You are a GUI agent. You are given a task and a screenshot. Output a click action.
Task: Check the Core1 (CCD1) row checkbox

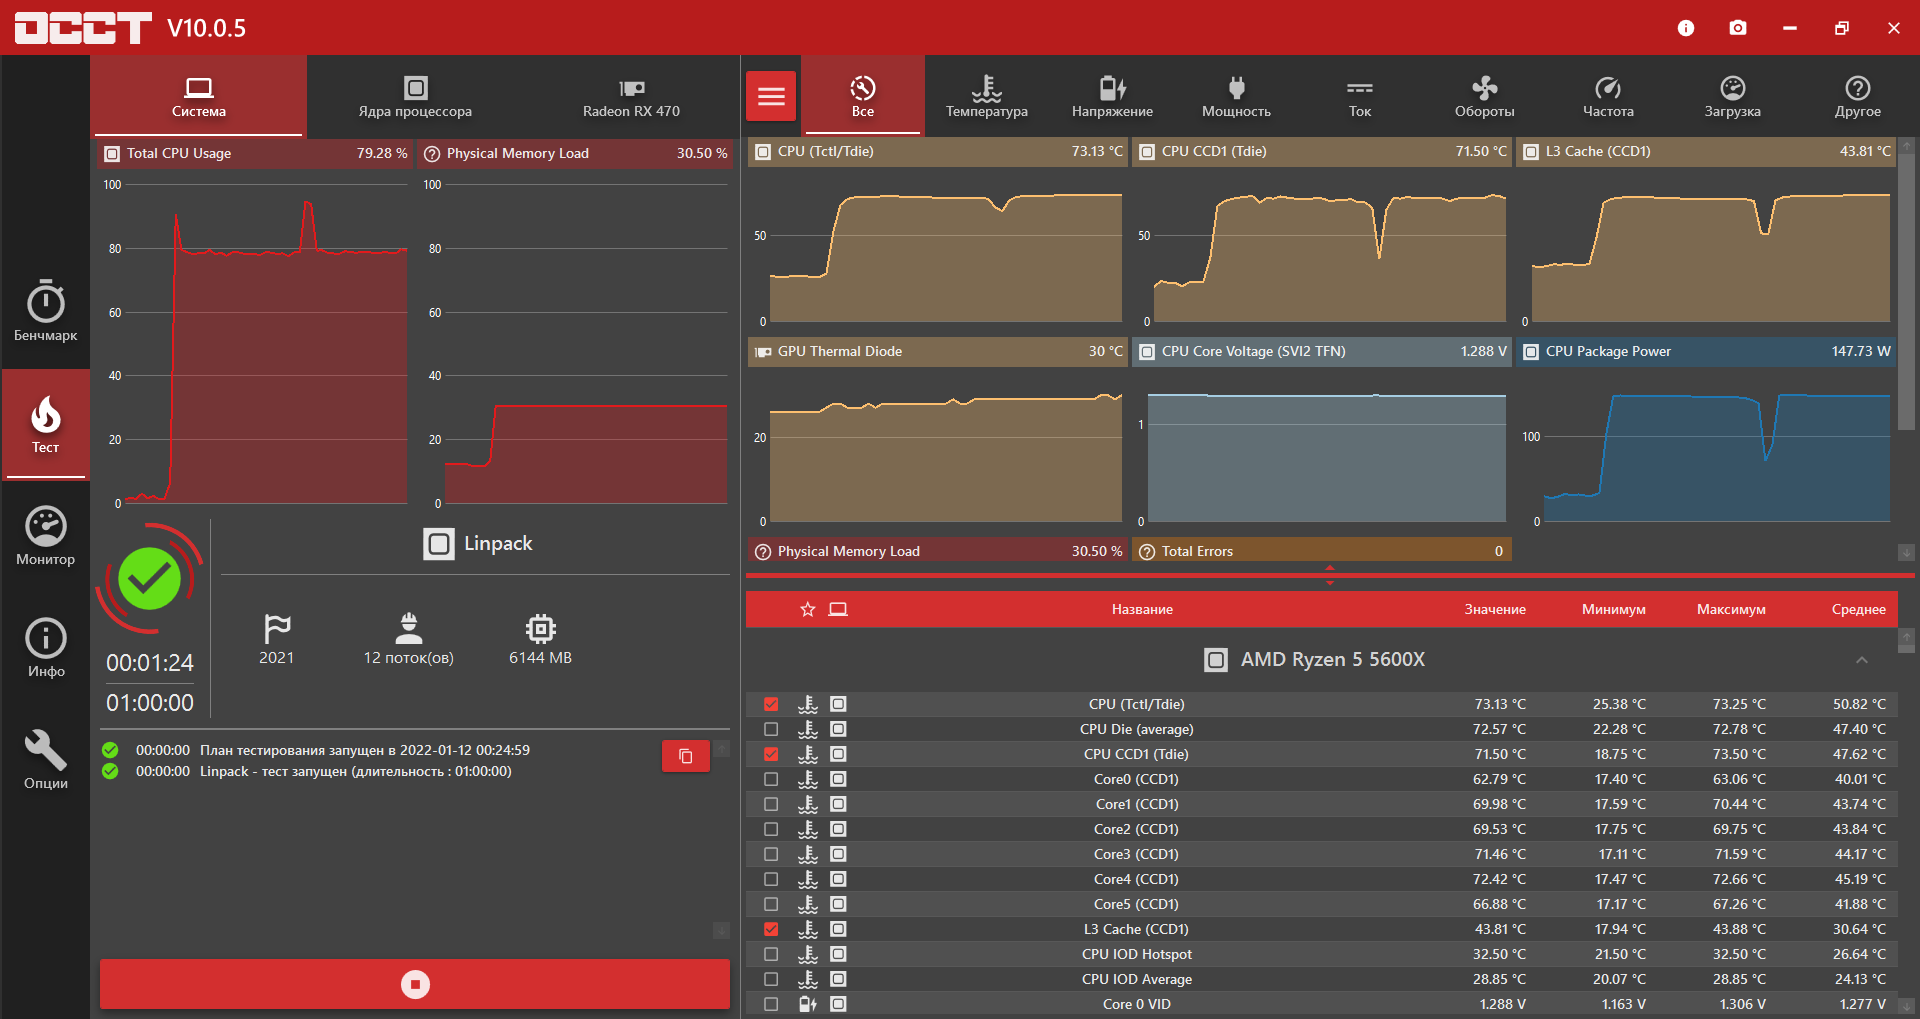click(771, 804)
